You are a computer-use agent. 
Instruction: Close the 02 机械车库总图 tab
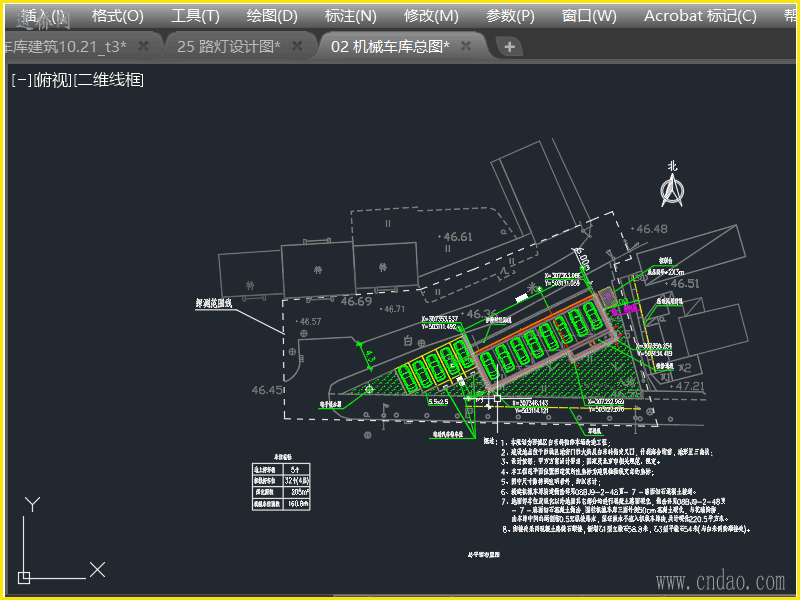(x=466, y=46)
